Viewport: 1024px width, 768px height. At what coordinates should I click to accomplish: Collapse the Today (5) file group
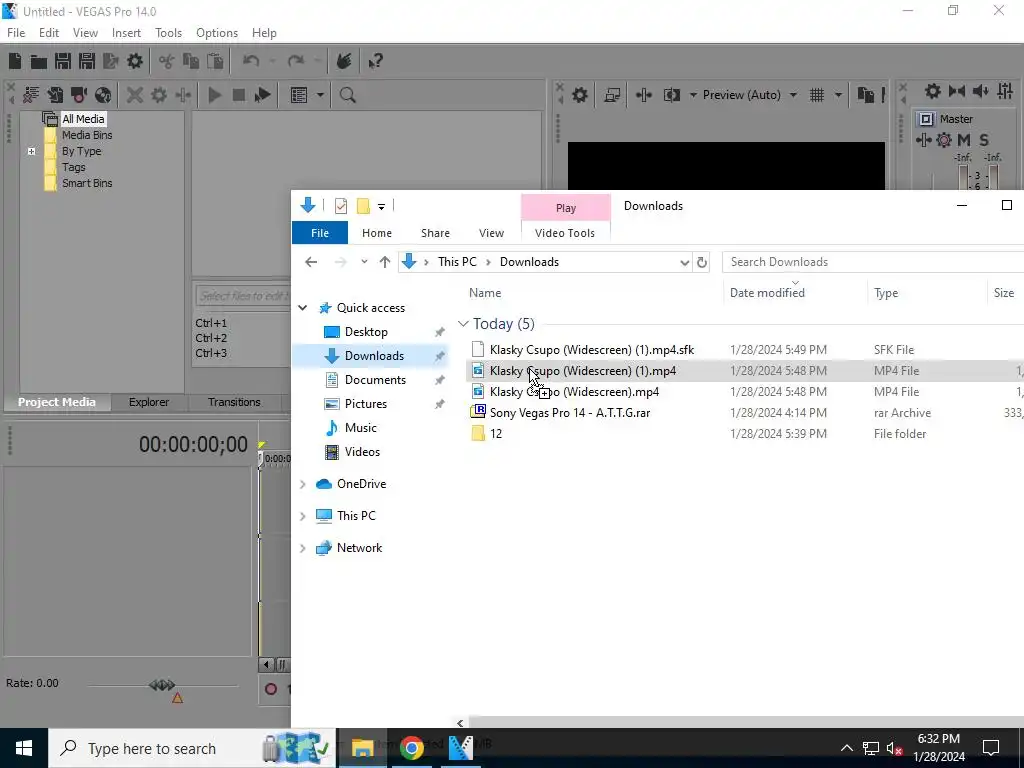pyautogui.click(x=463, y=324)
